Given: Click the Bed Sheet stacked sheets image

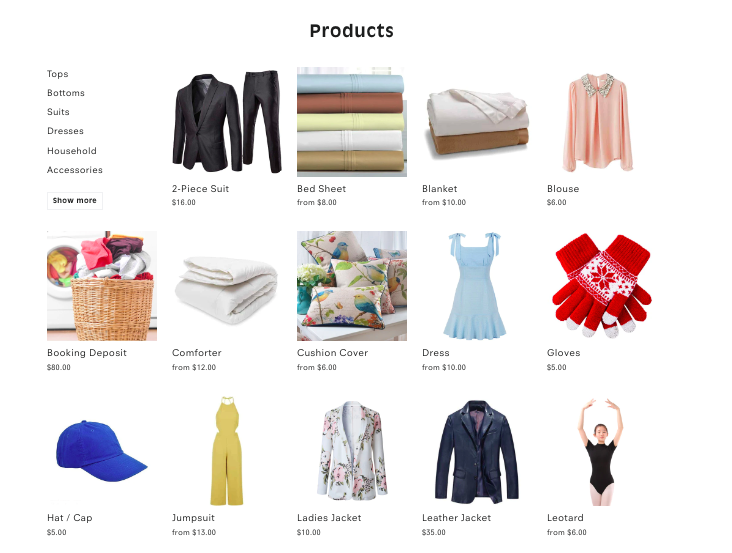Looking at the screenshot, I should 352,122.
